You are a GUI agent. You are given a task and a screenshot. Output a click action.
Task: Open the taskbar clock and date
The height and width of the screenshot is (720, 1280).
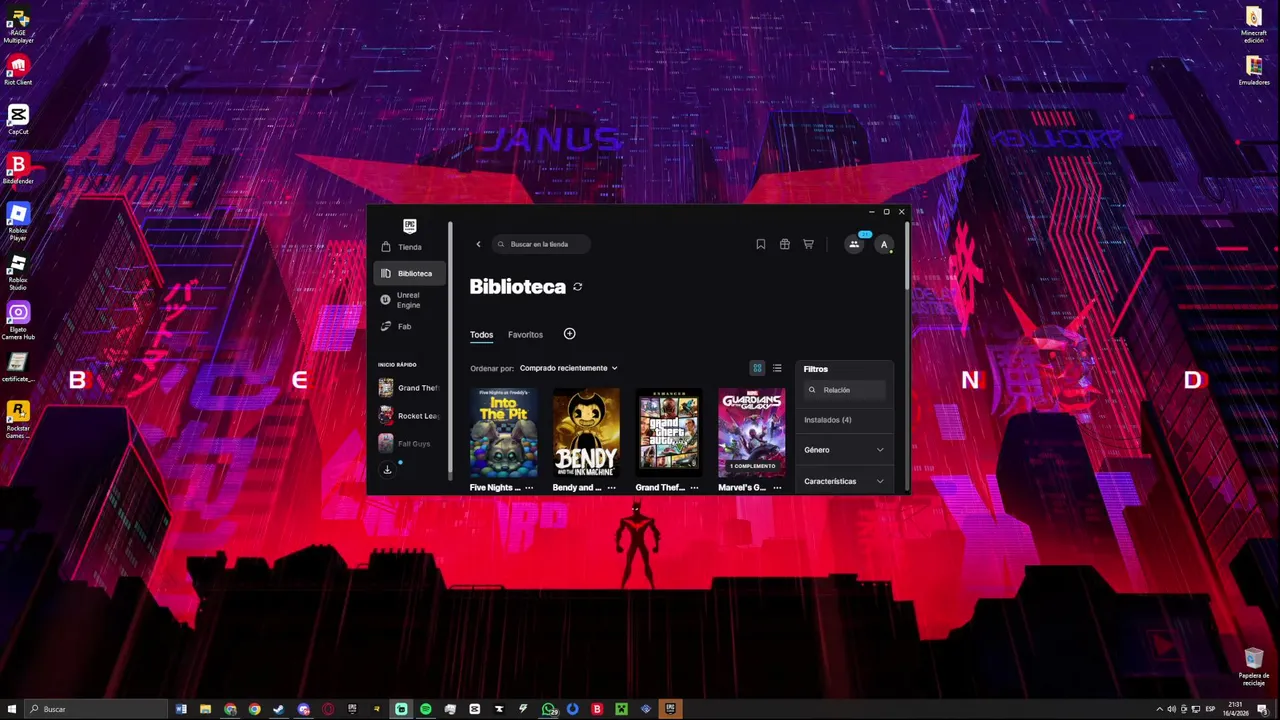tap(1236, 709)
